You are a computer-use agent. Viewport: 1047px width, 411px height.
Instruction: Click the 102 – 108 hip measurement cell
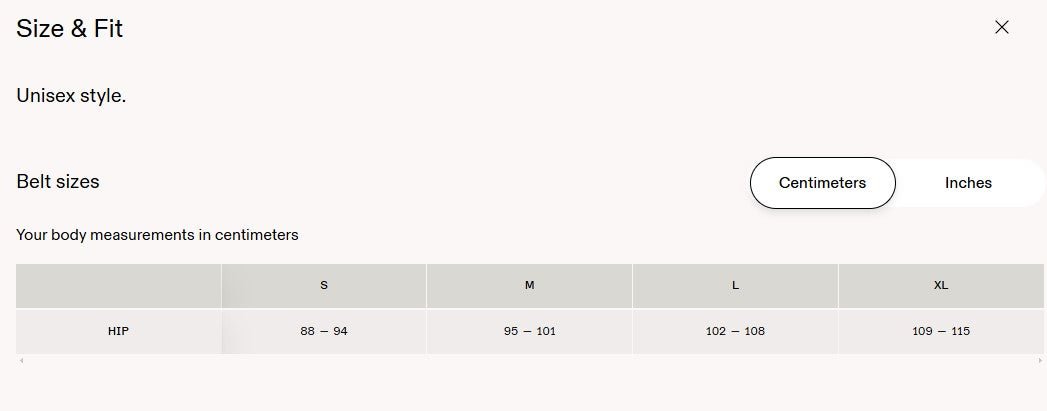click(x=735, y=332)
